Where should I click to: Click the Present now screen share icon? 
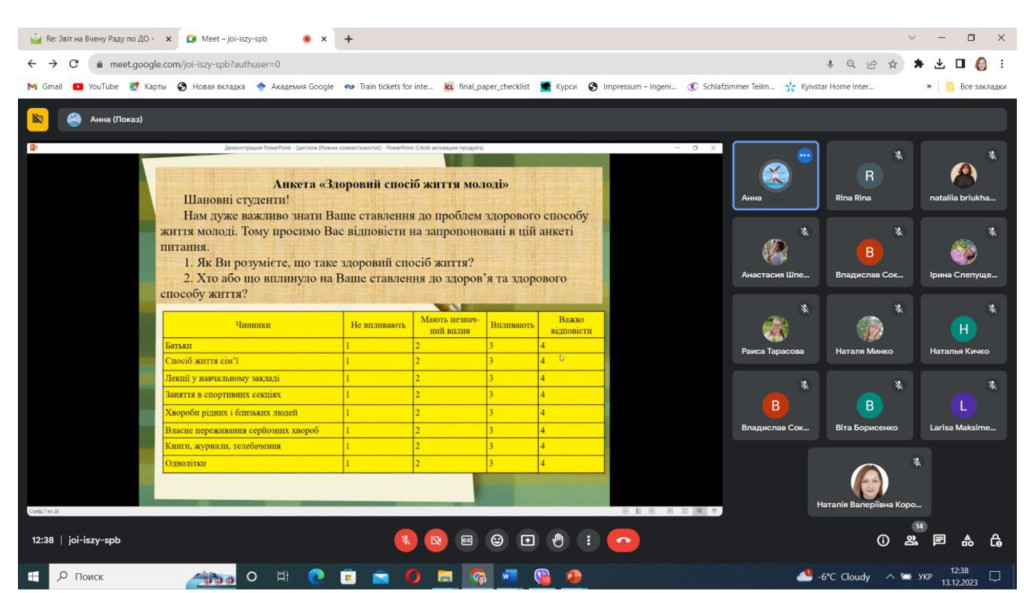[527, 540]
